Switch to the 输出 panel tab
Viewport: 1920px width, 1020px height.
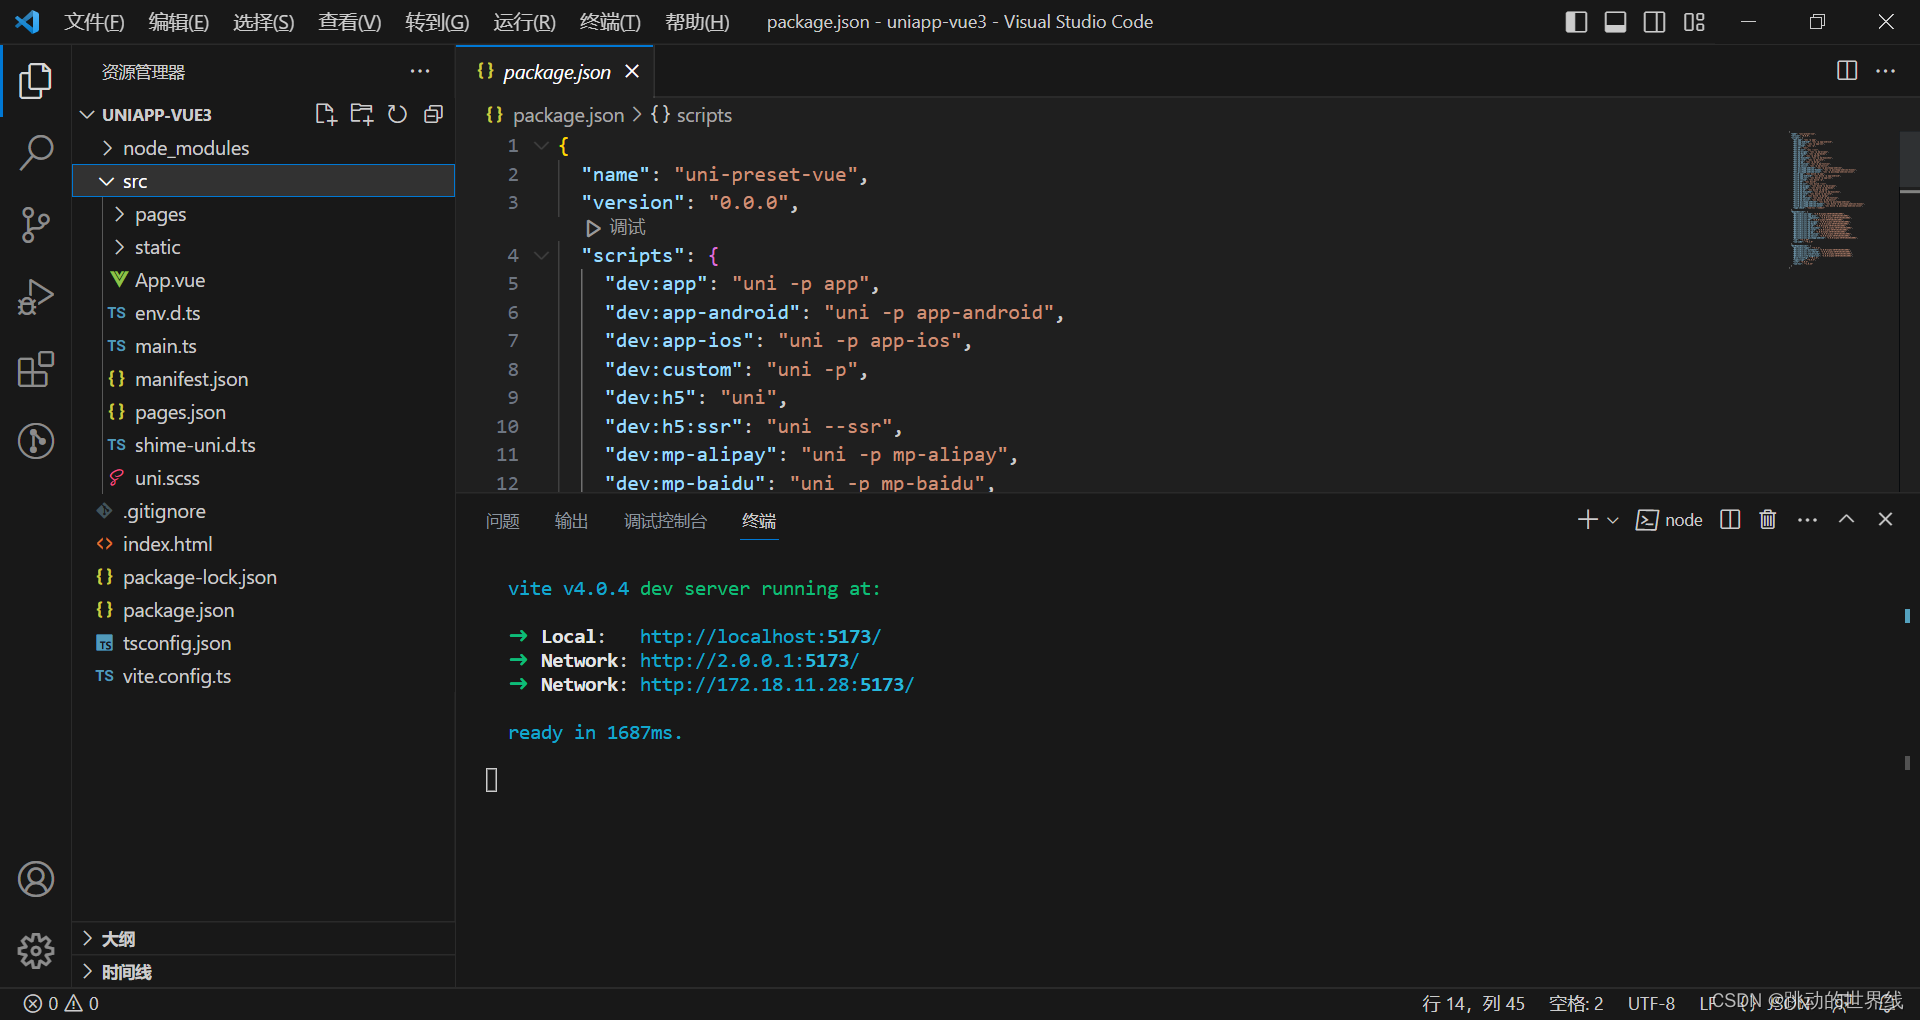(x=572, y=521)
